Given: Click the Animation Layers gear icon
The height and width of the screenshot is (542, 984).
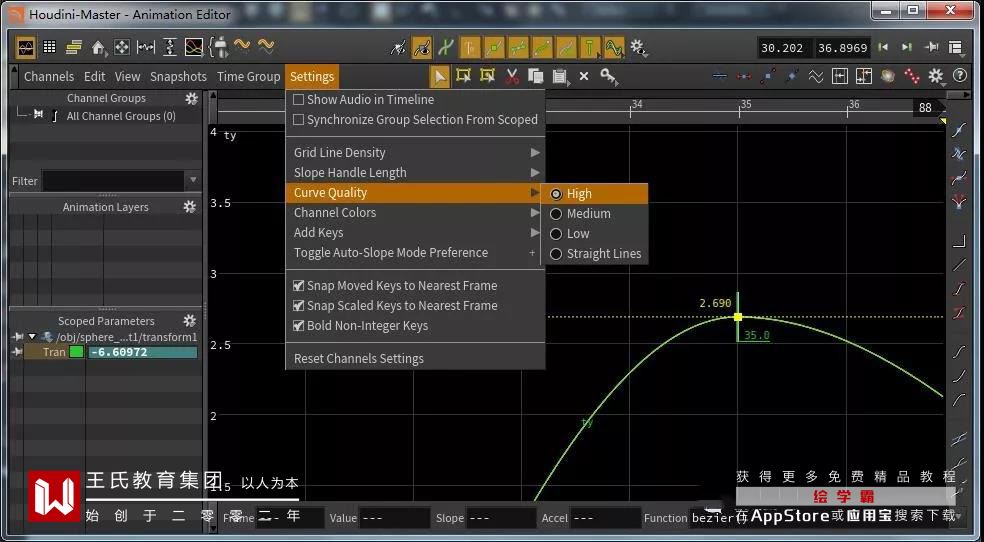Looking at the screenshot, I should click(190, 207).
